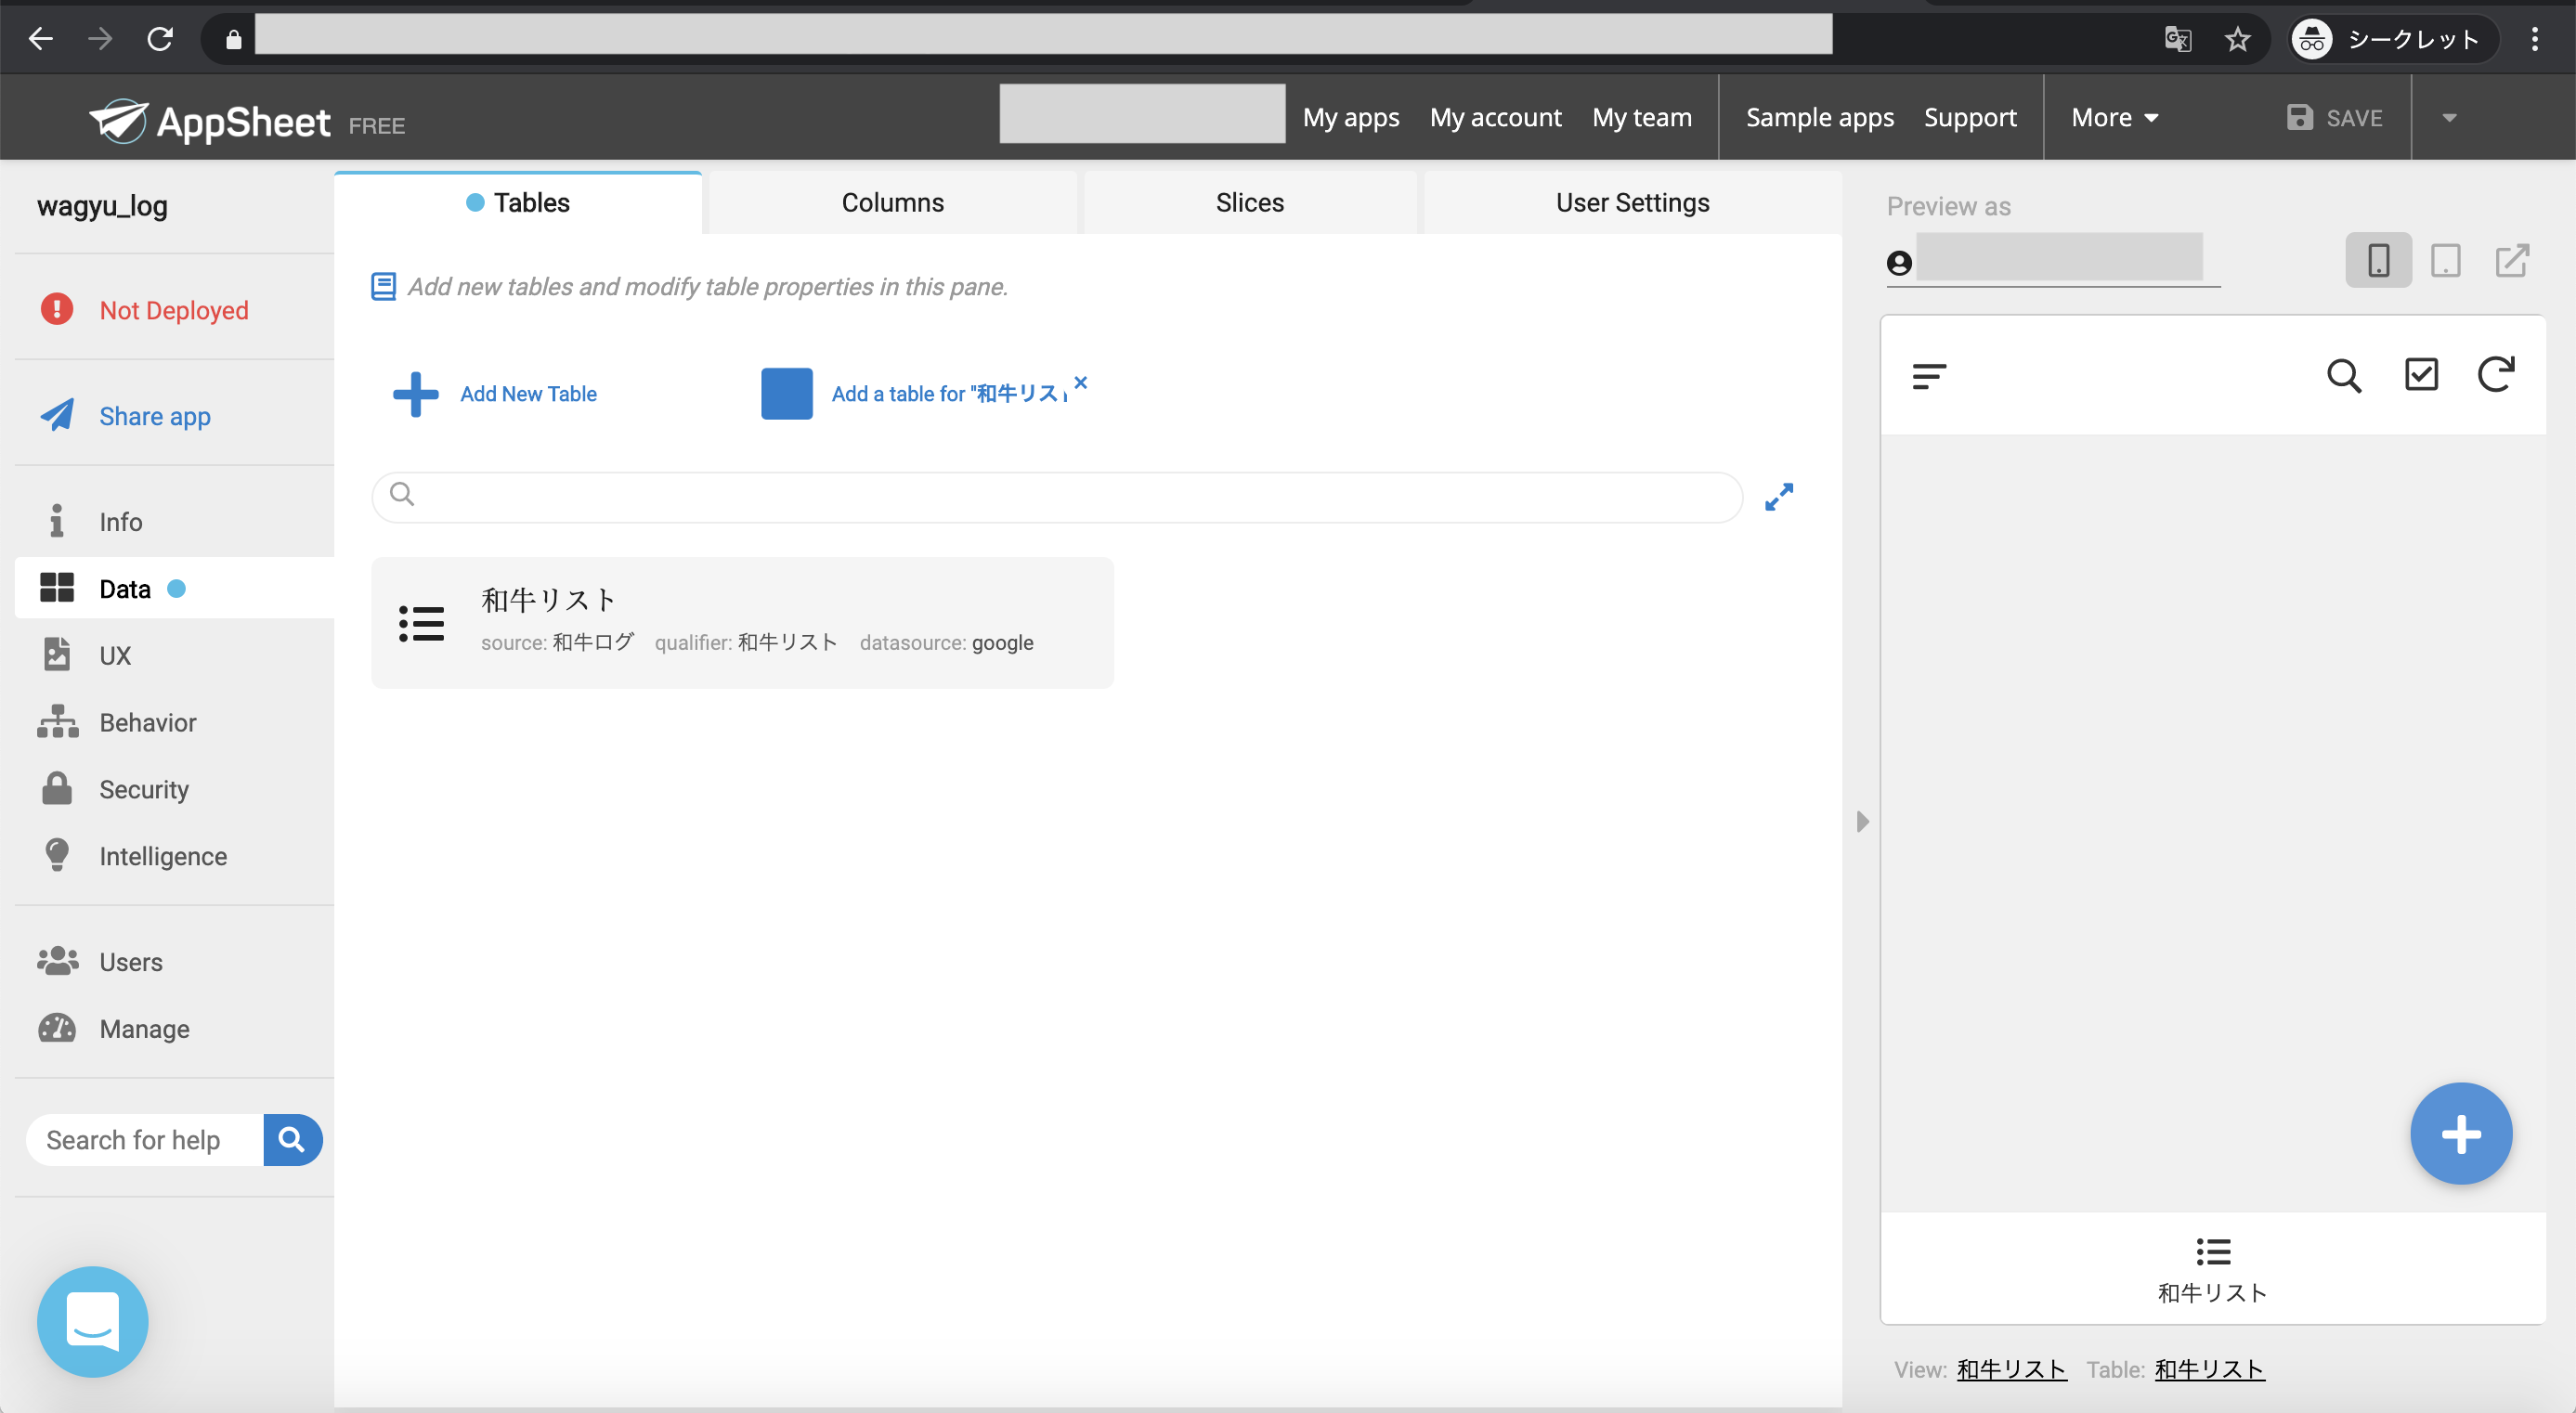2576x1413 pixels.
Task: Open the Security settings
Action: click(x=144, y=789)
